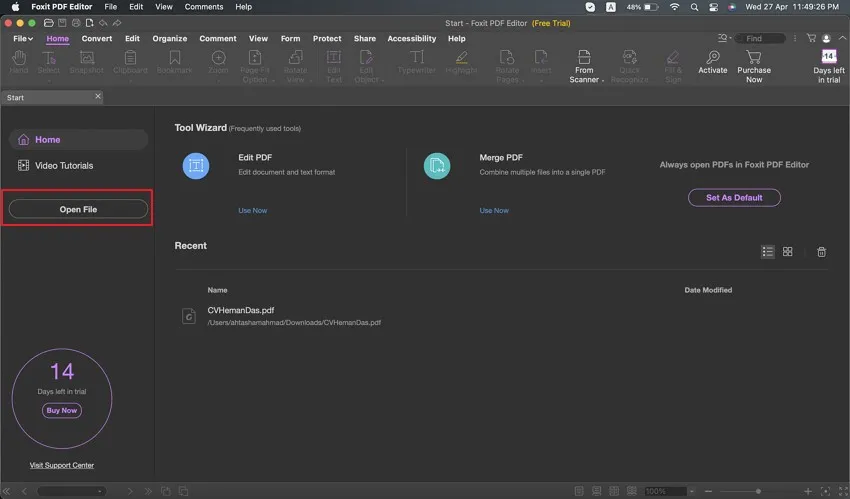Open the File dropdown menu
The height and width of the screenshot is (499, 850).
23,38
